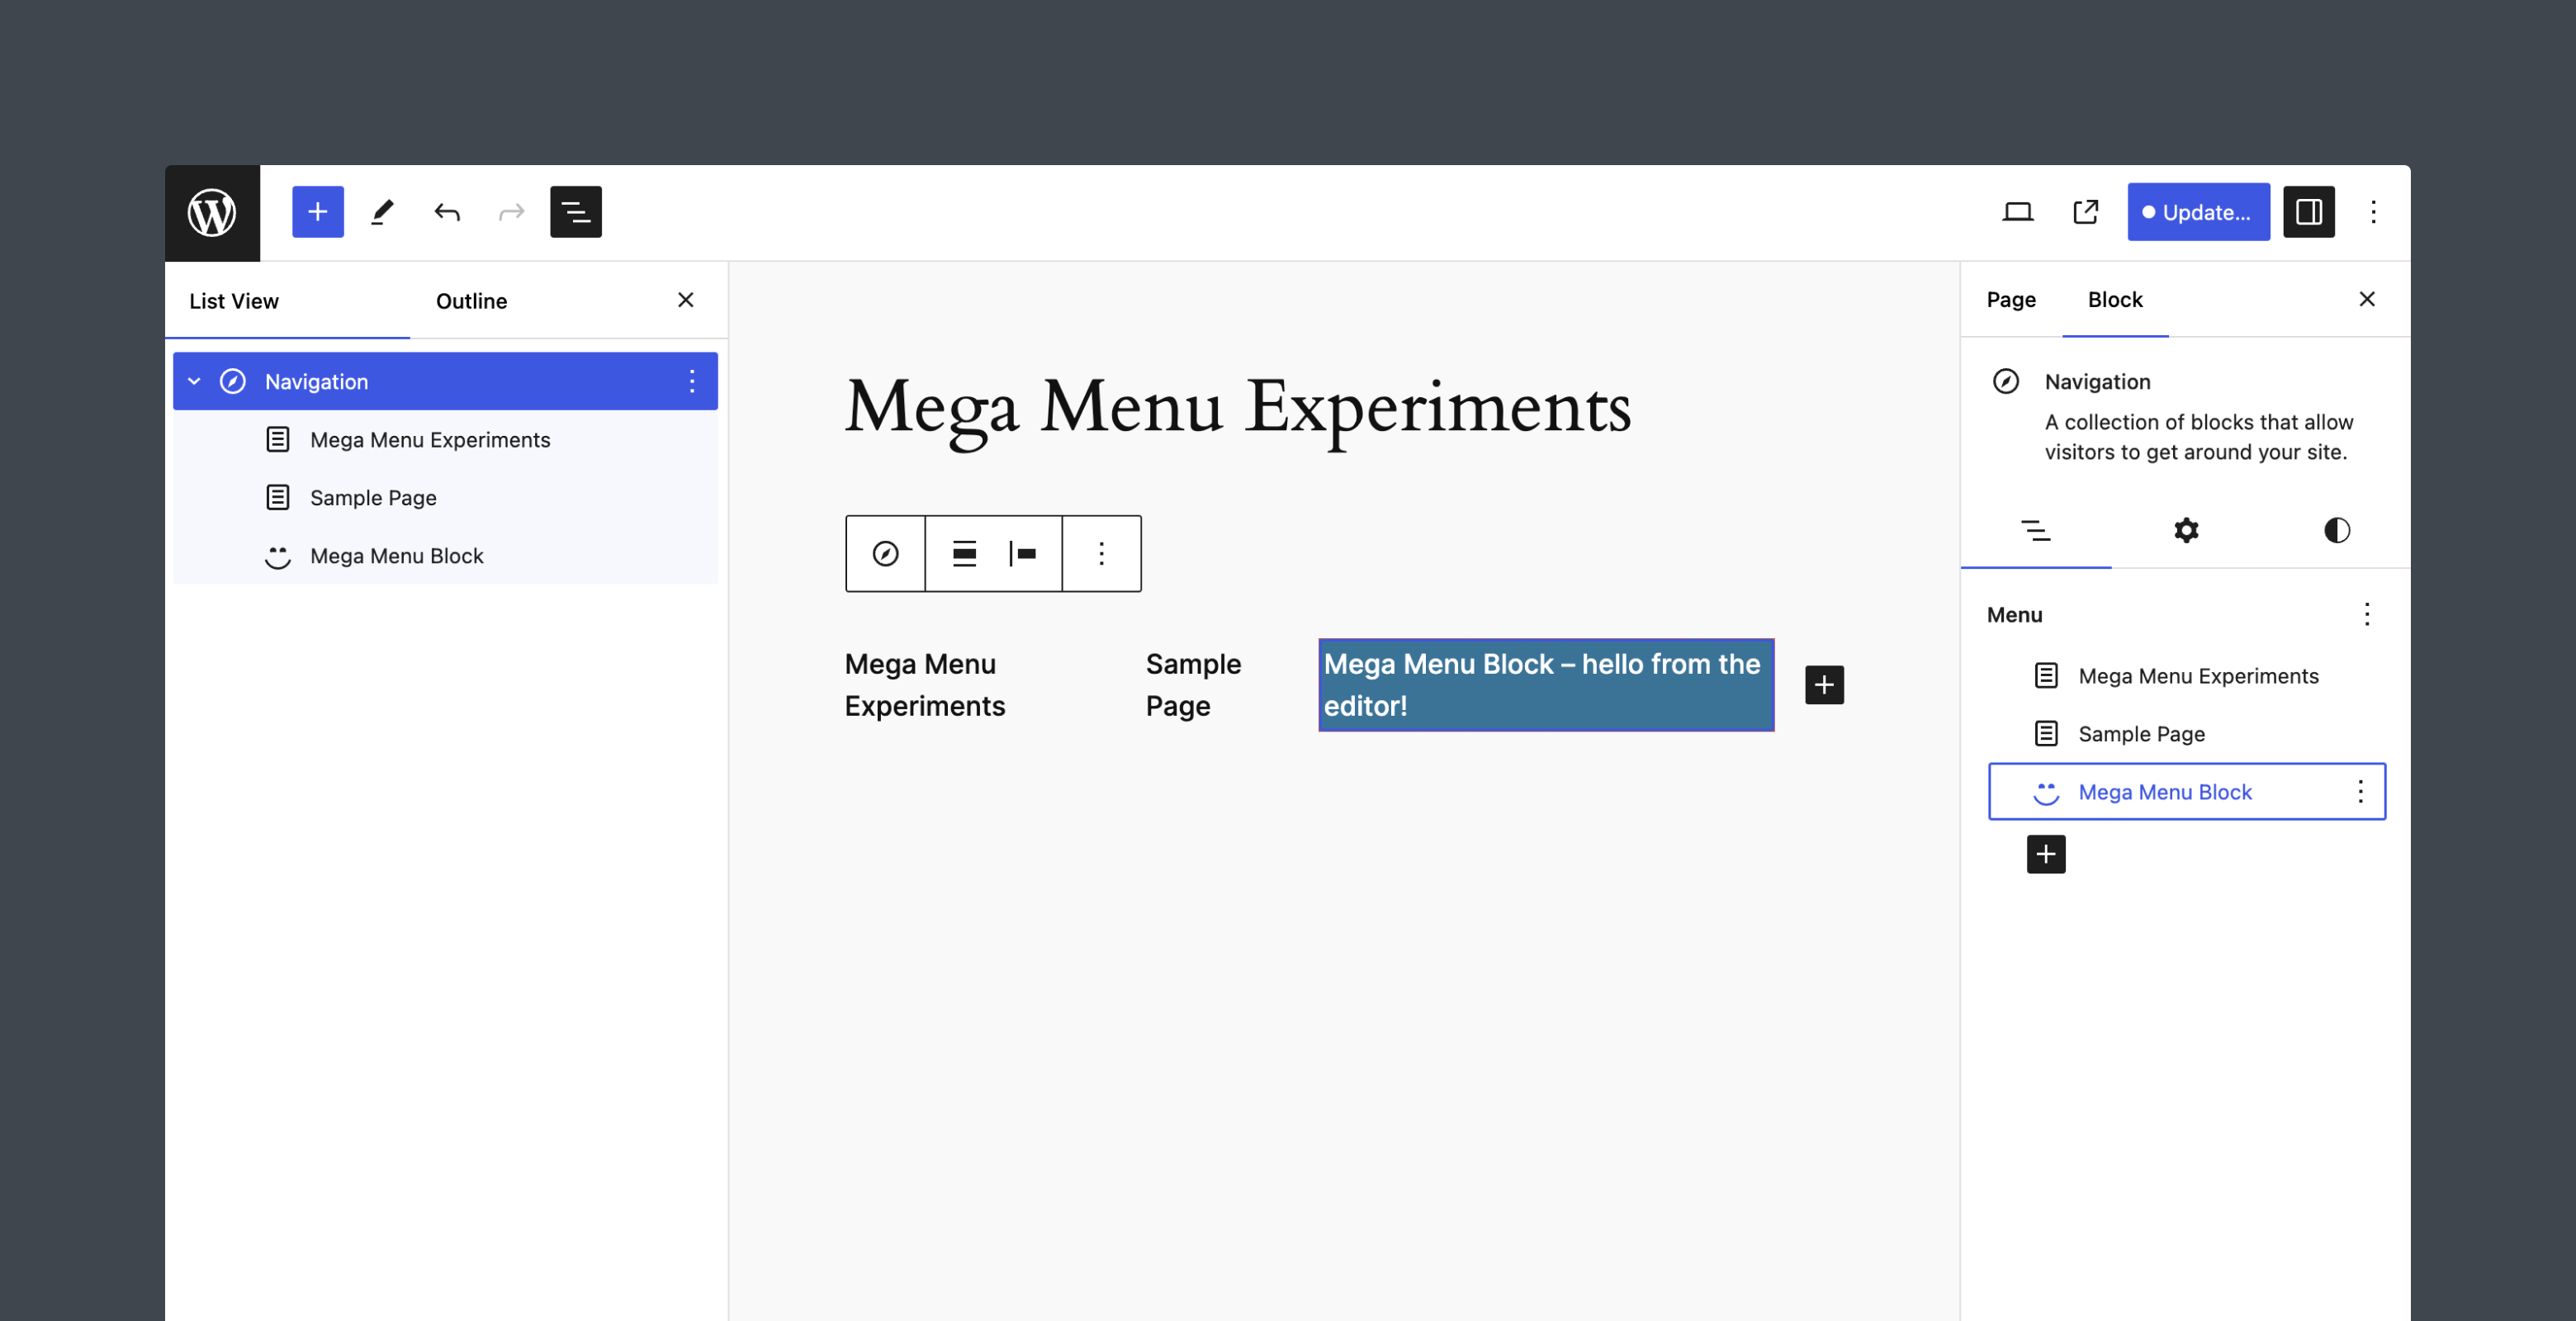Open the preview device dropdown
Viewport: 2576px width, 1321px height.
[2018, 211]
